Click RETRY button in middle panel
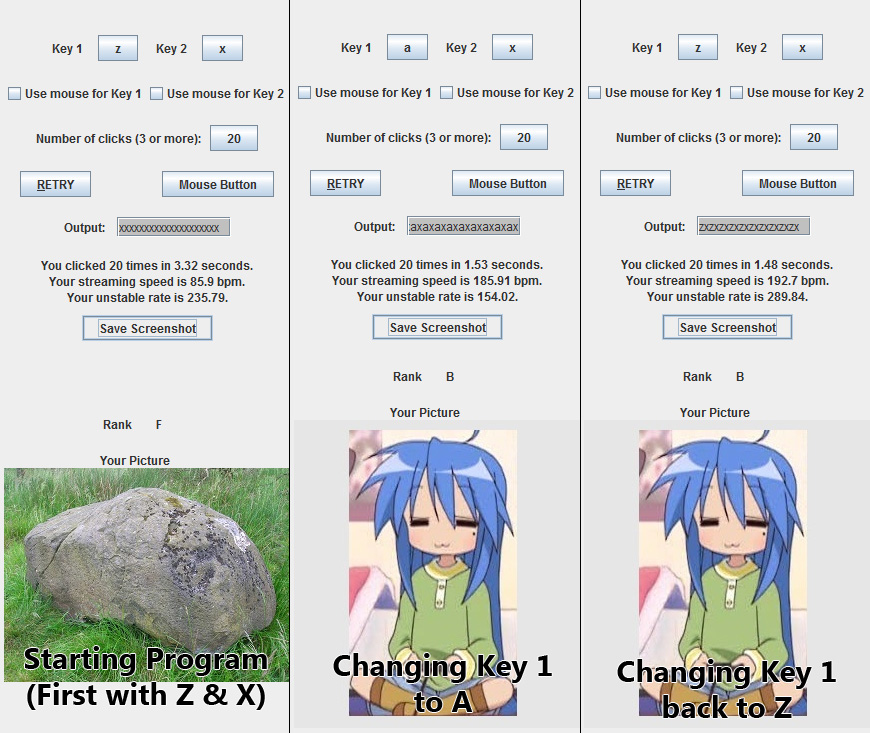Image resolution: width=870 pixels, height=733 pixels. [345, 183]
